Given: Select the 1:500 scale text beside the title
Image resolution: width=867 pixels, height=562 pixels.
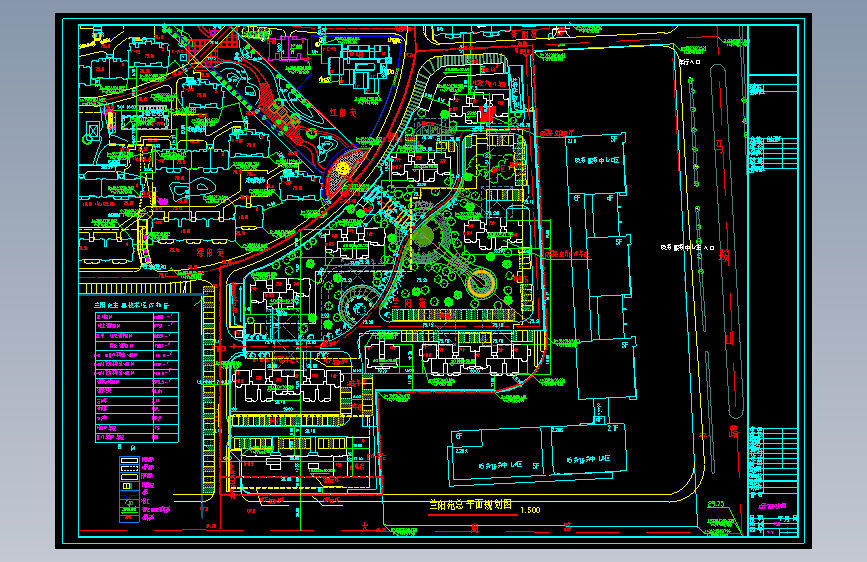Looking at the screenshot, I should click(530, 510).
